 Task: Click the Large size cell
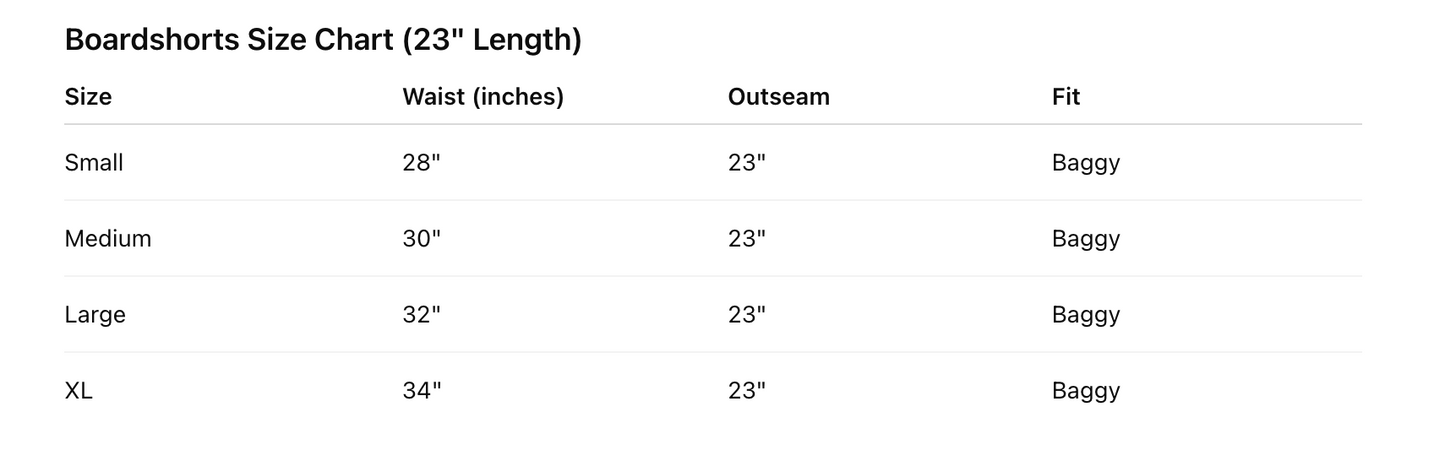(x=95, y=315)
